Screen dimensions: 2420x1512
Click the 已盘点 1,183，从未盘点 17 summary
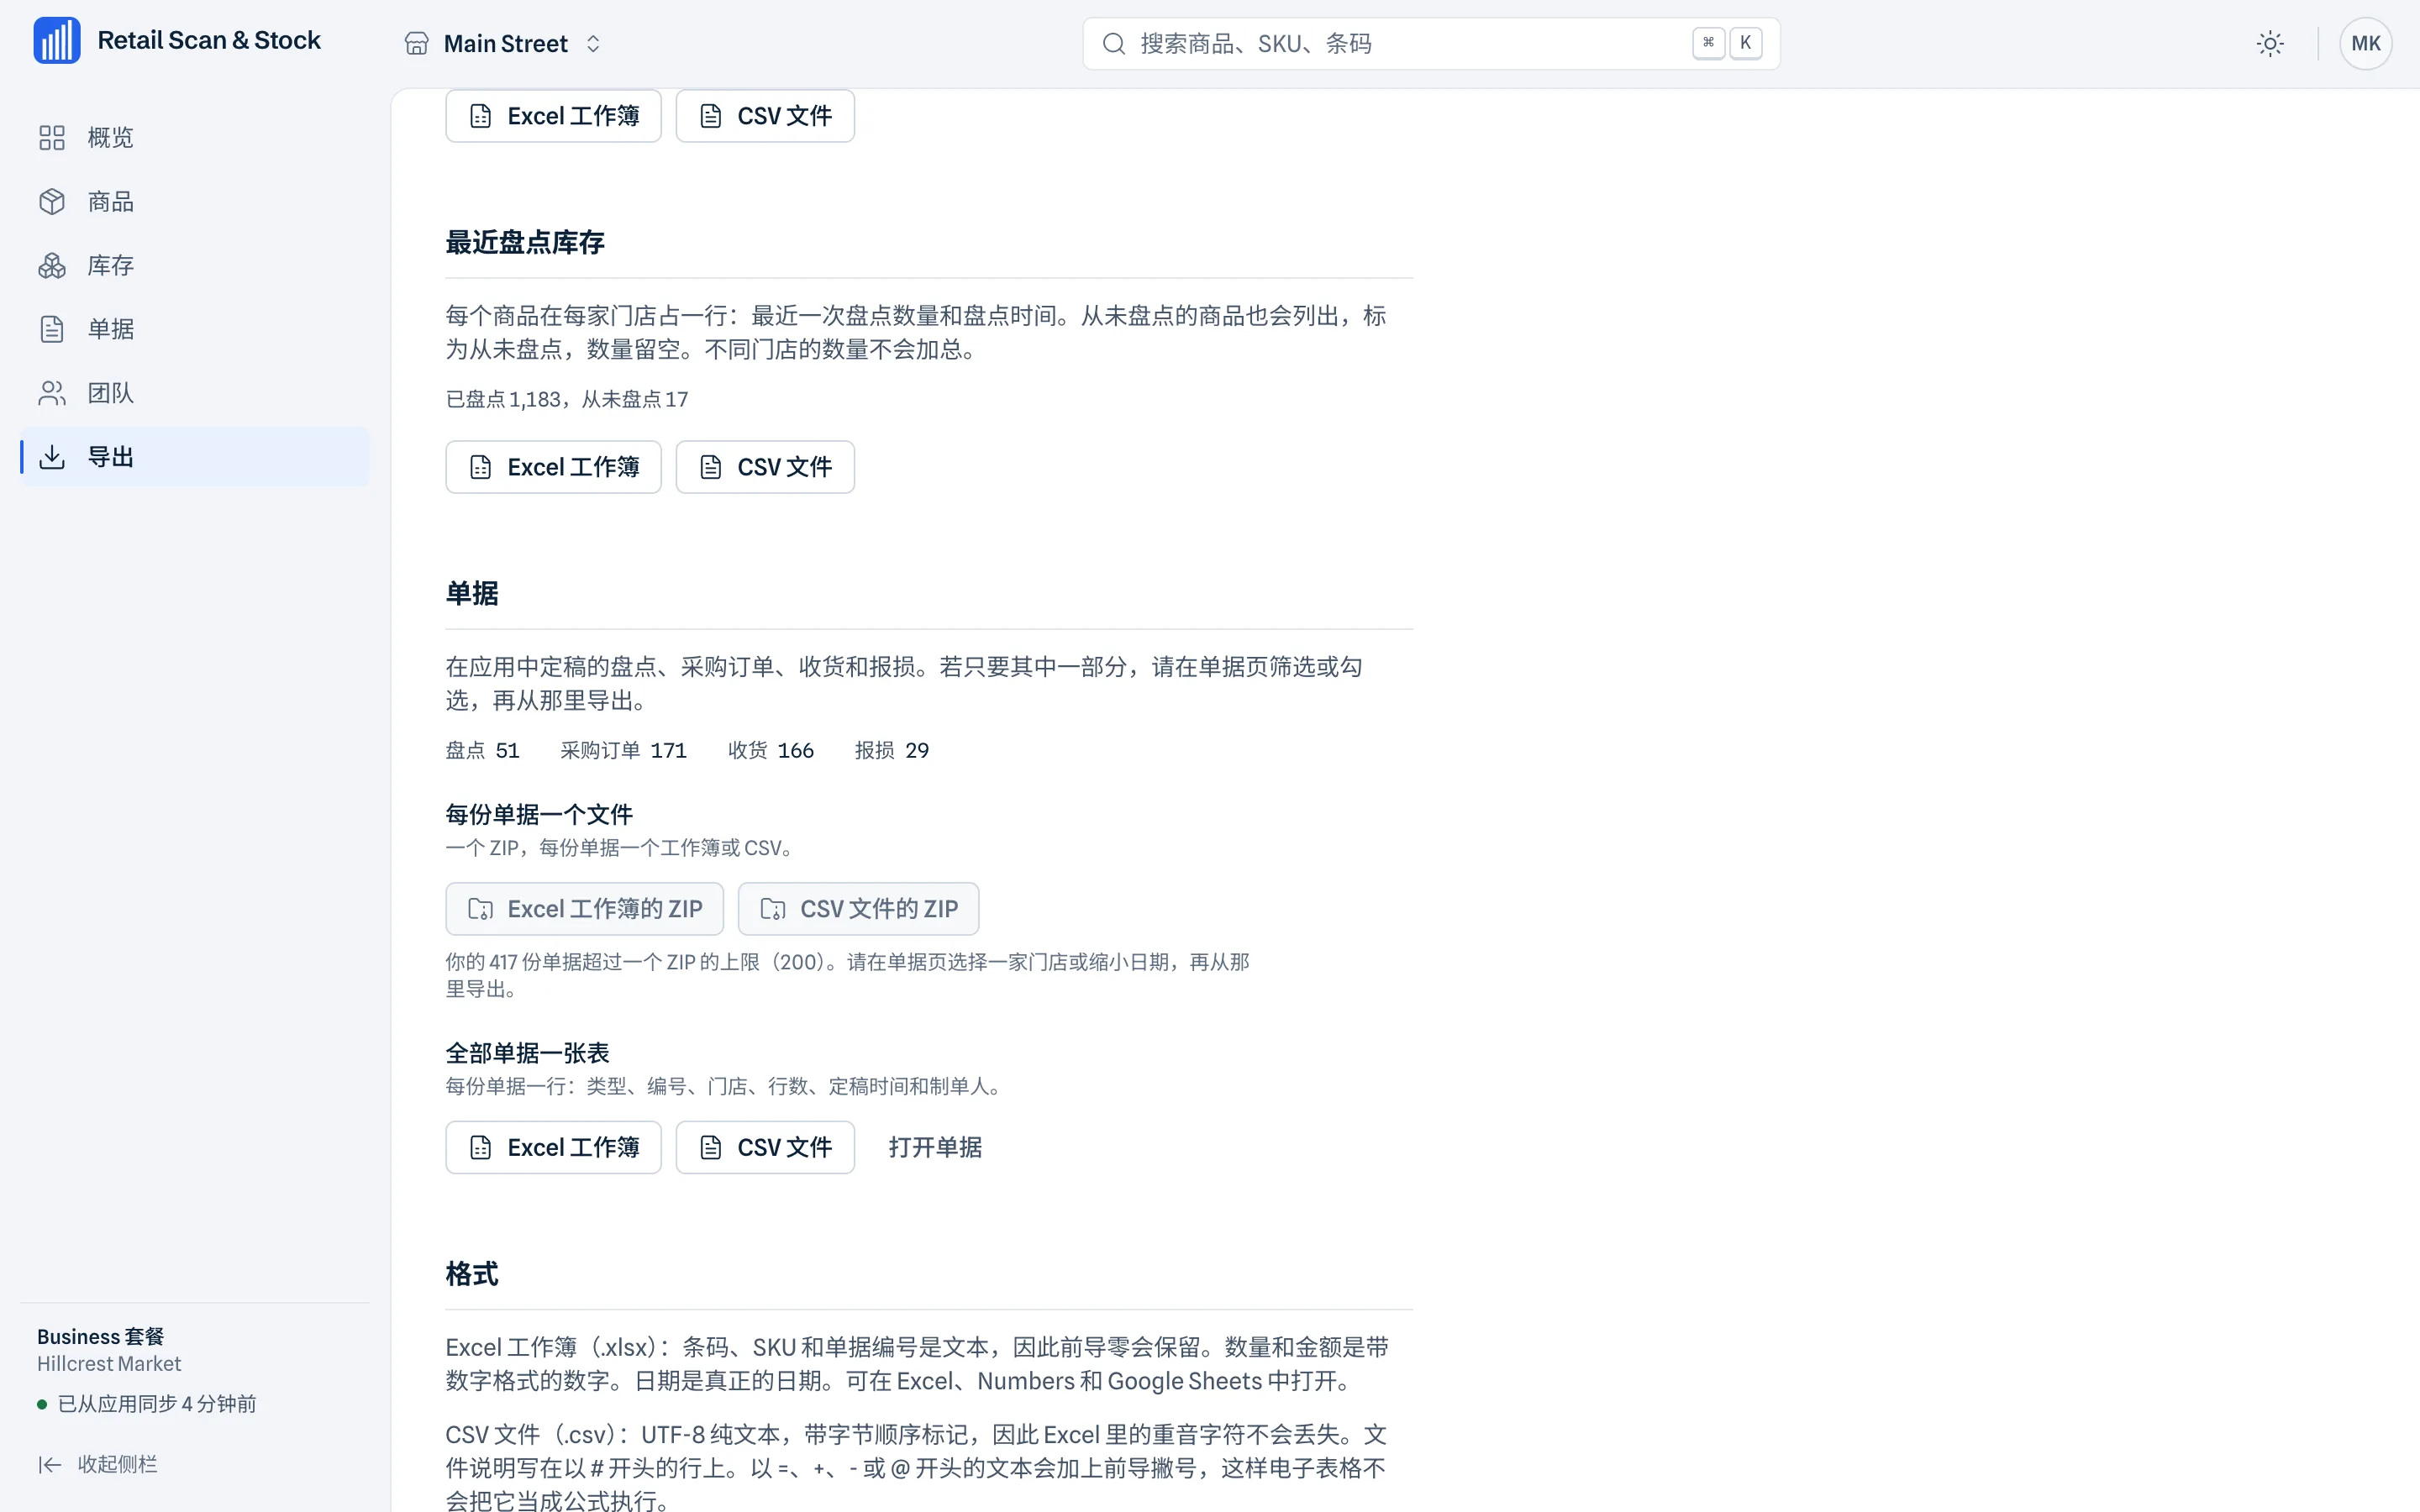tap(567, 400)
